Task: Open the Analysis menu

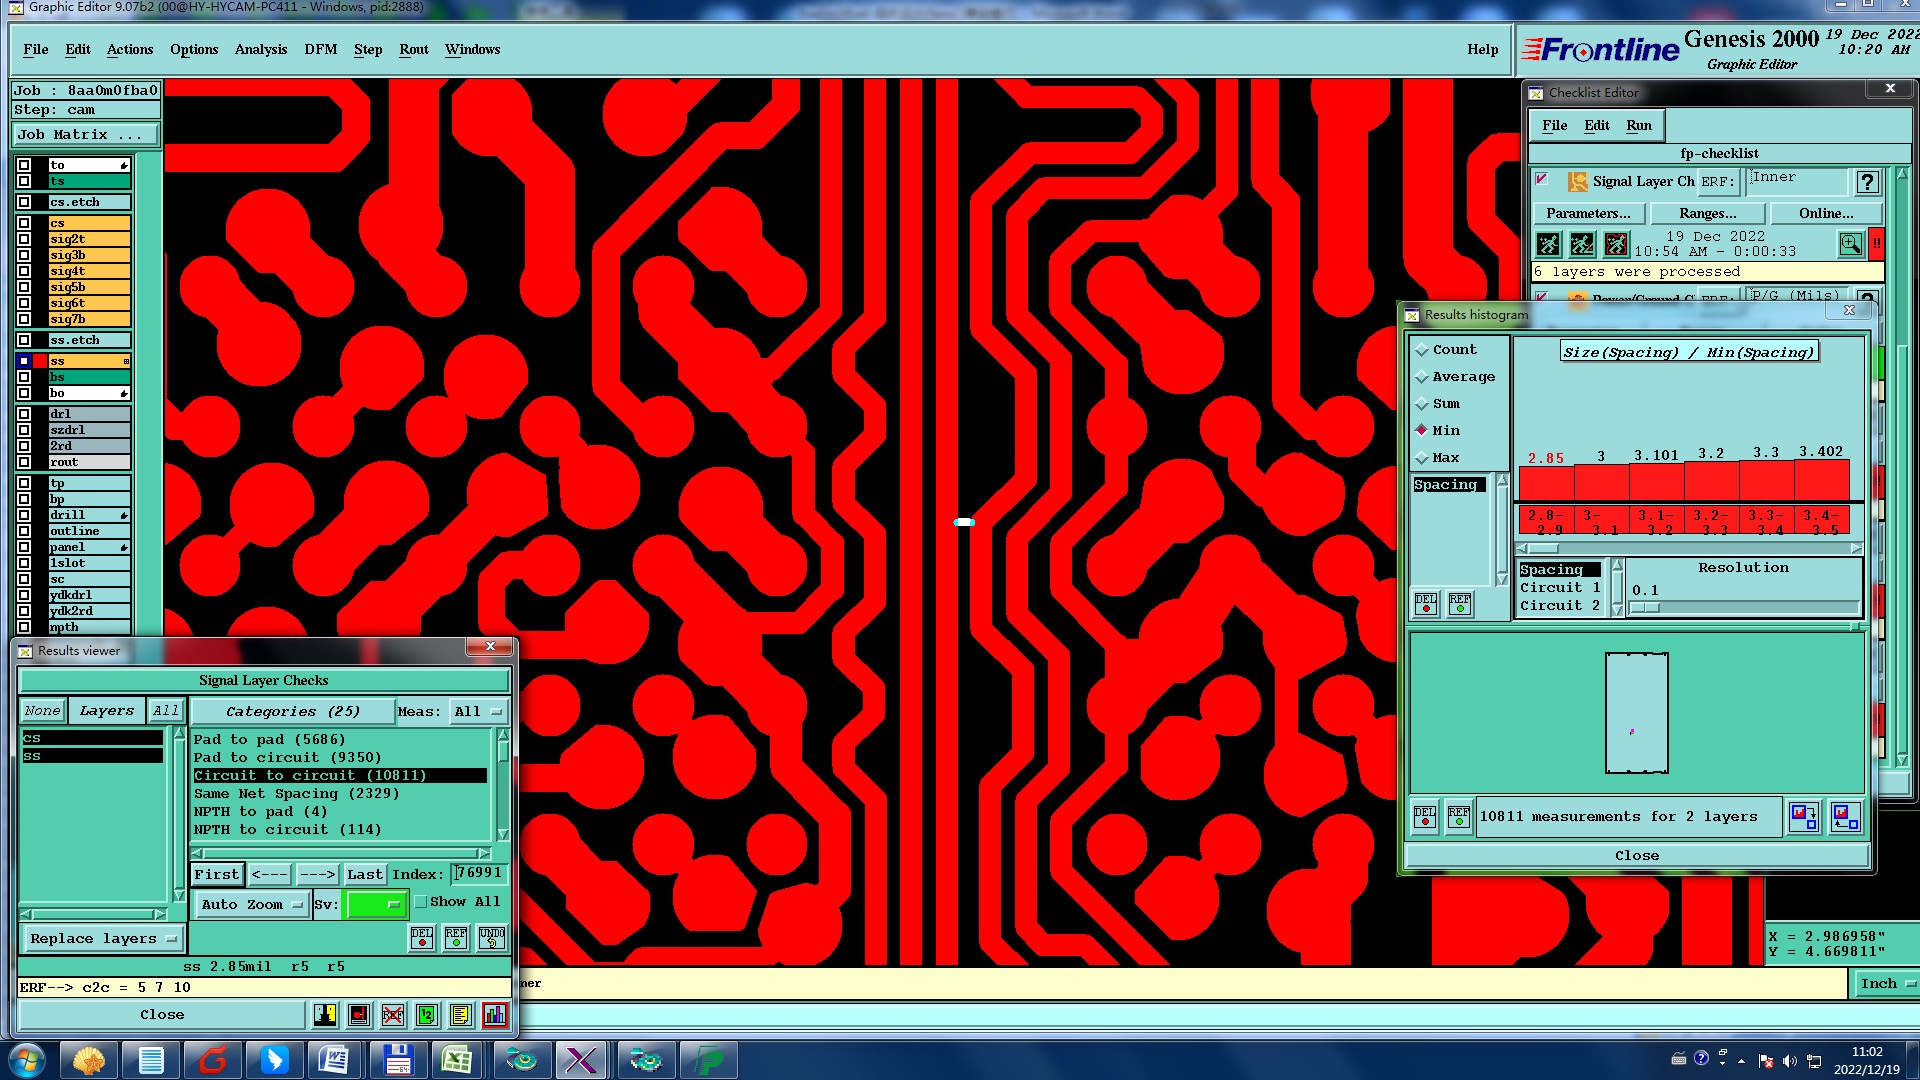Action: coord(260,49)
